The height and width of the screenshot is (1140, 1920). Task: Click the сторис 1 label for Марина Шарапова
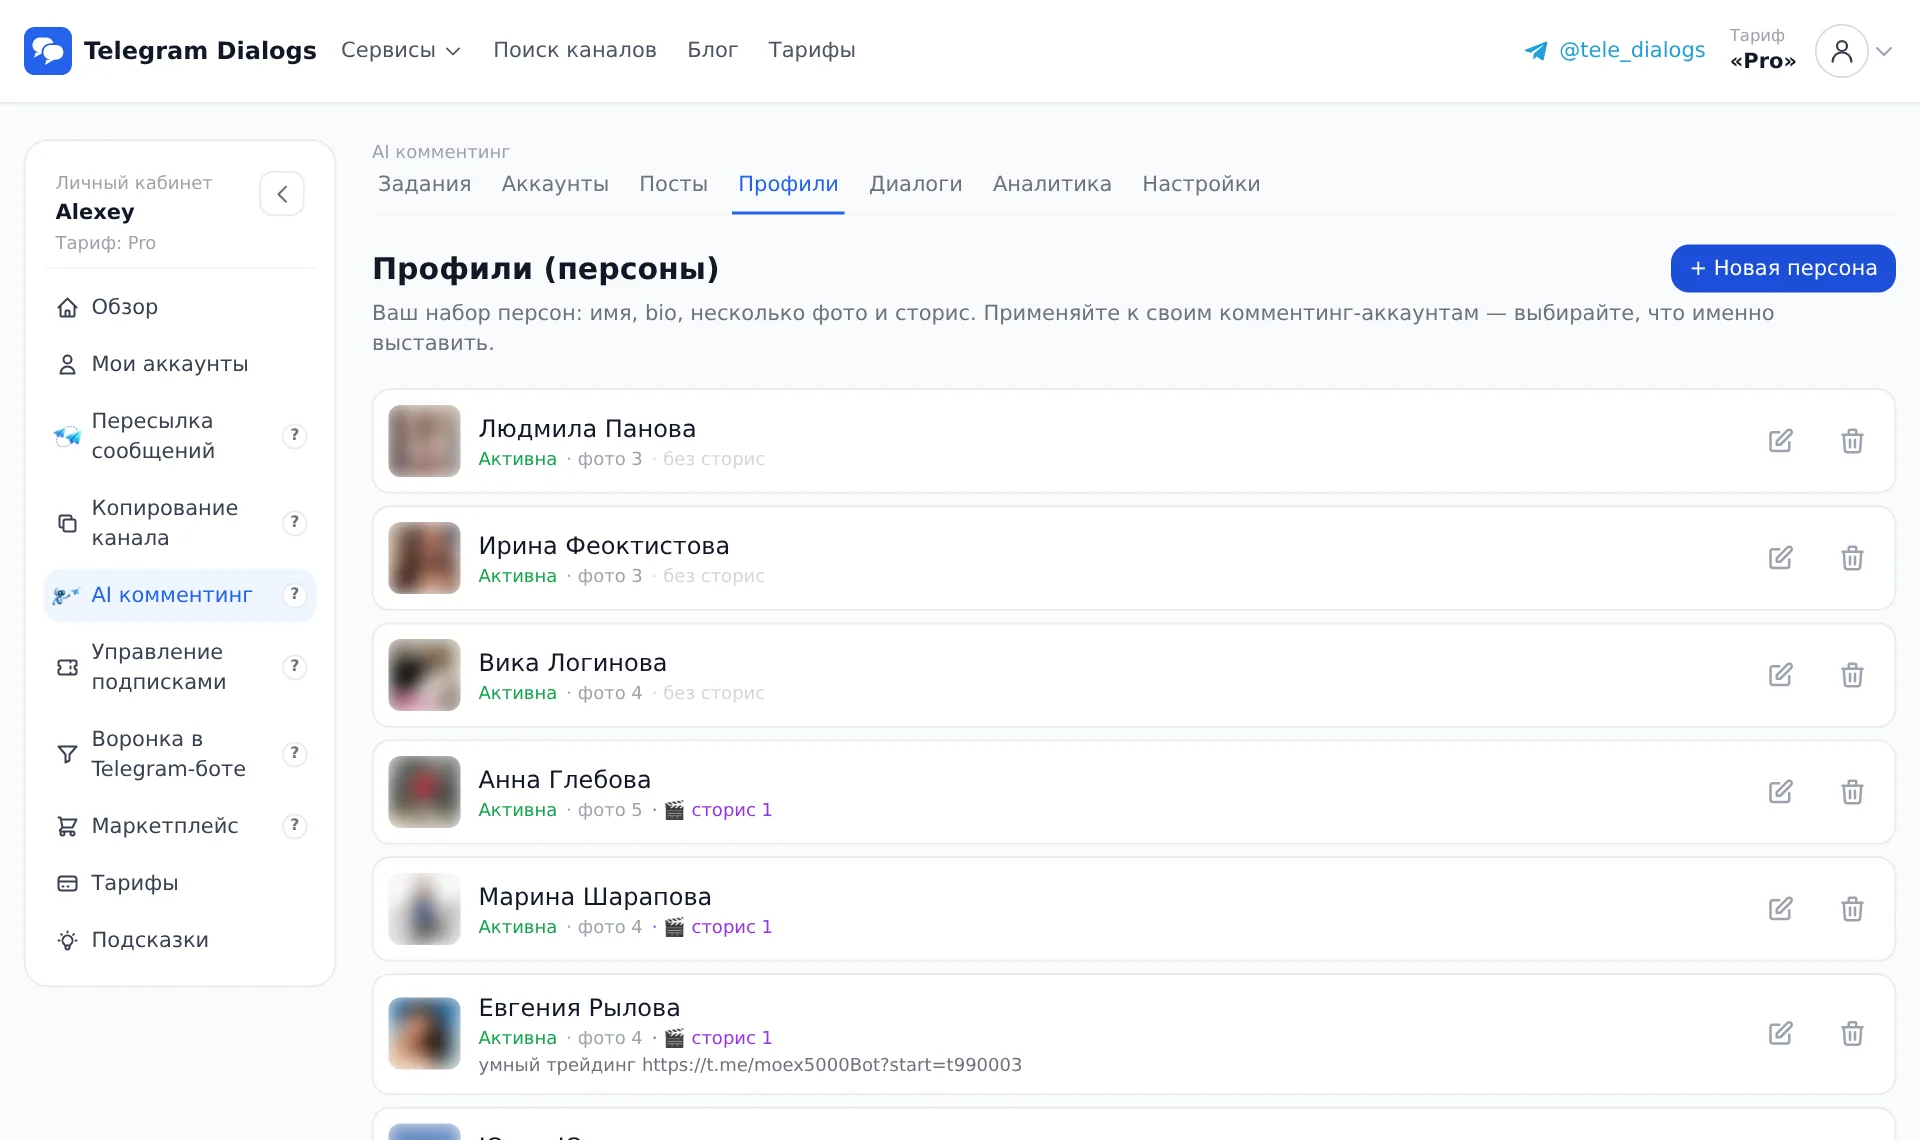click(719, 927)
